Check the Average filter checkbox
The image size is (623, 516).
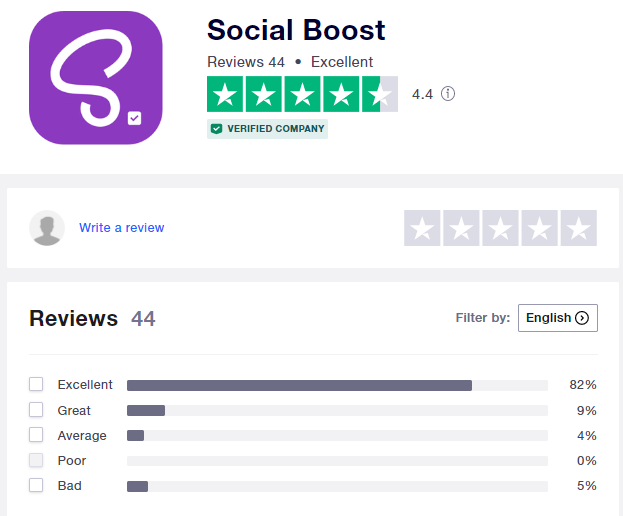pyautogui.click(x=36, y=435)
